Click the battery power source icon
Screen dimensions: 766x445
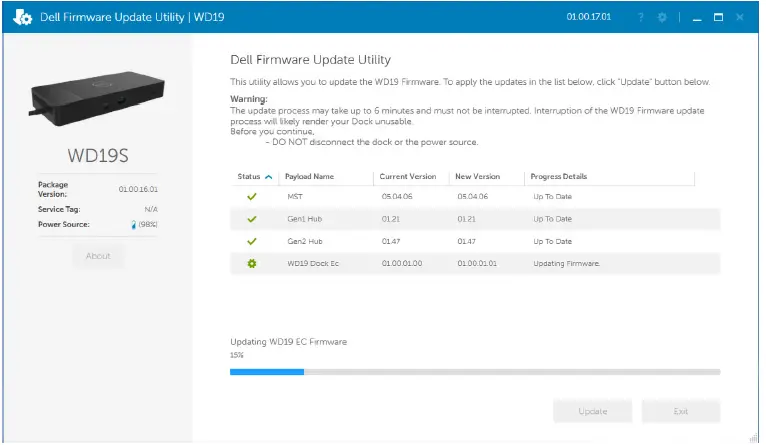[133, 225]
